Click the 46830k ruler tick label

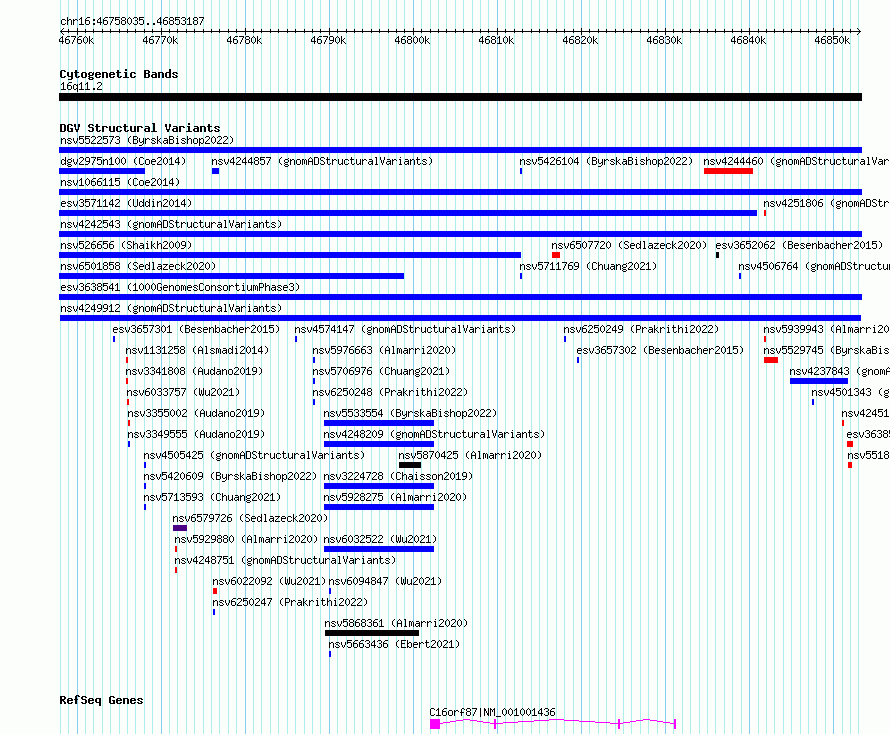(x=665, y=40)
